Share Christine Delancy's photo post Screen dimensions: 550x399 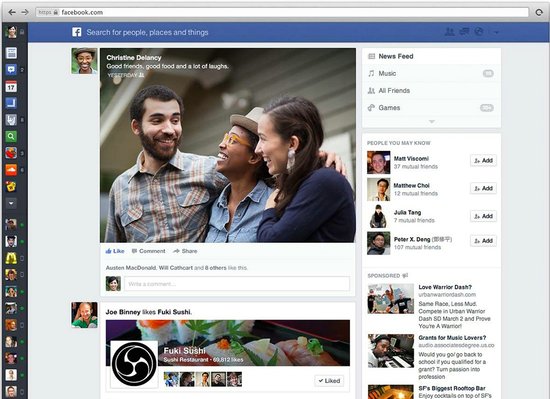[x=185, y=251]
